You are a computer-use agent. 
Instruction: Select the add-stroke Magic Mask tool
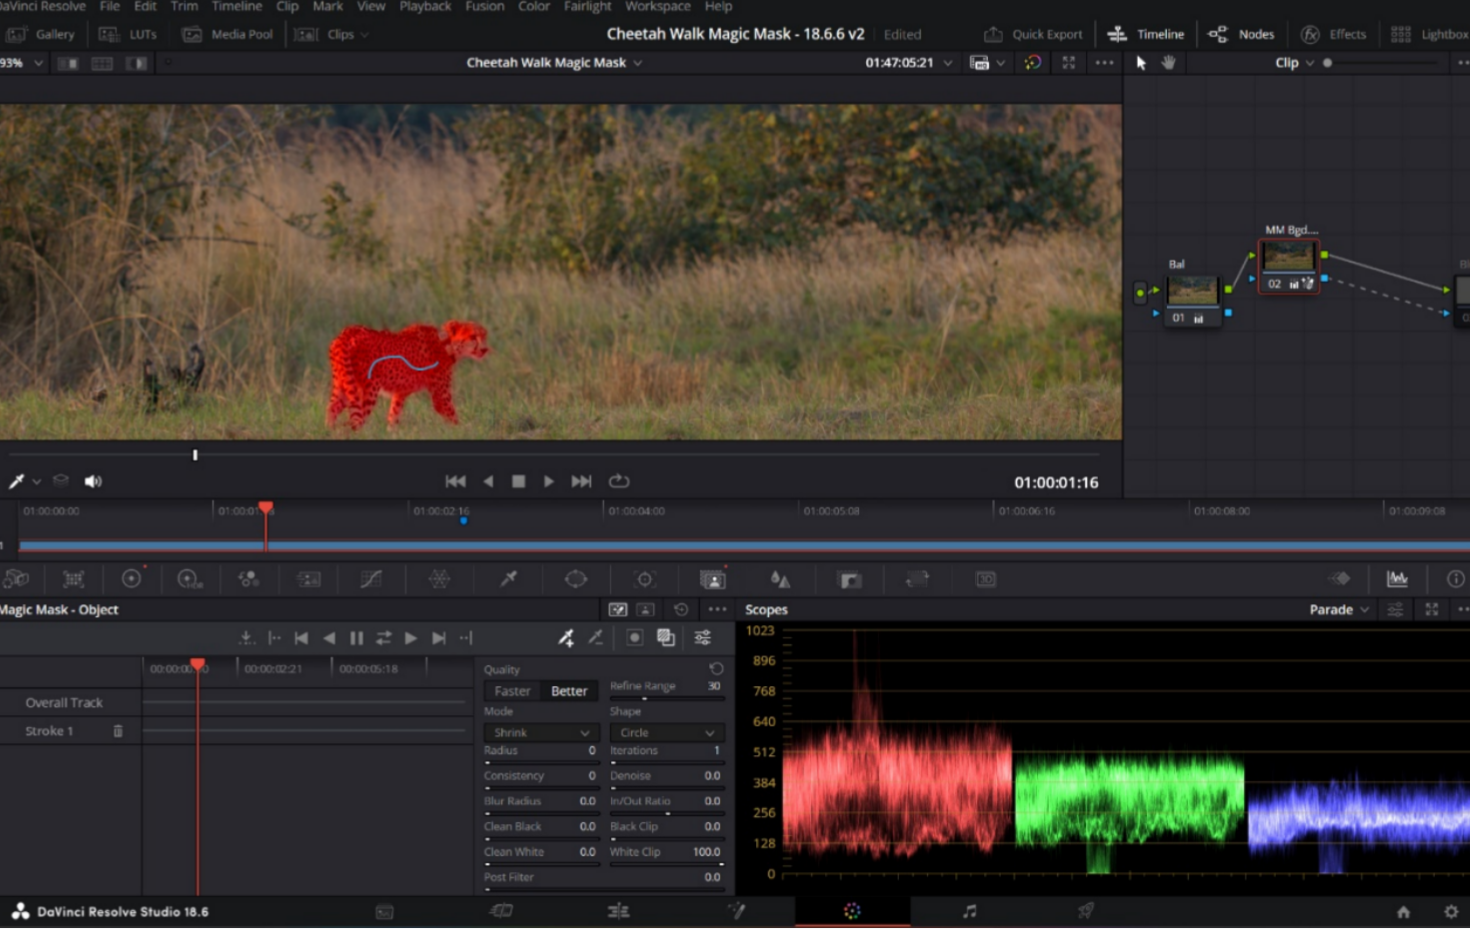coord(566,638)
